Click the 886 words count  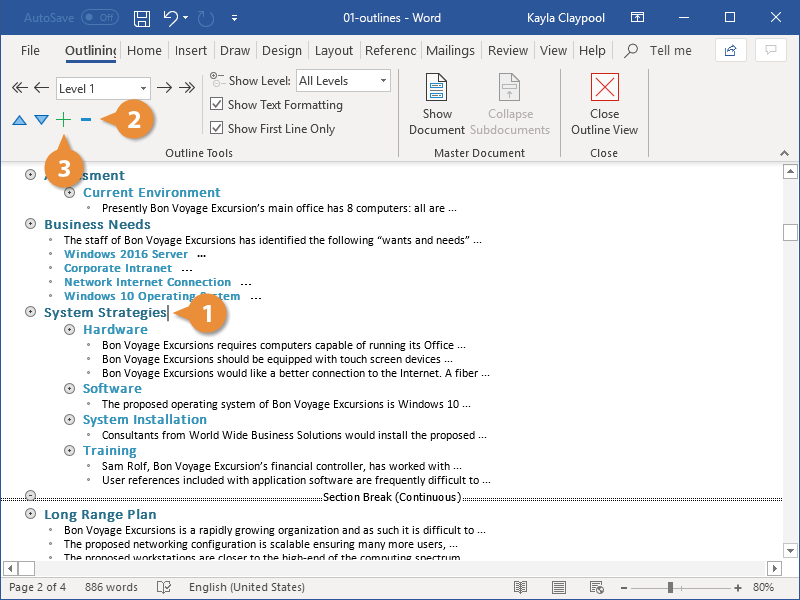111,587
